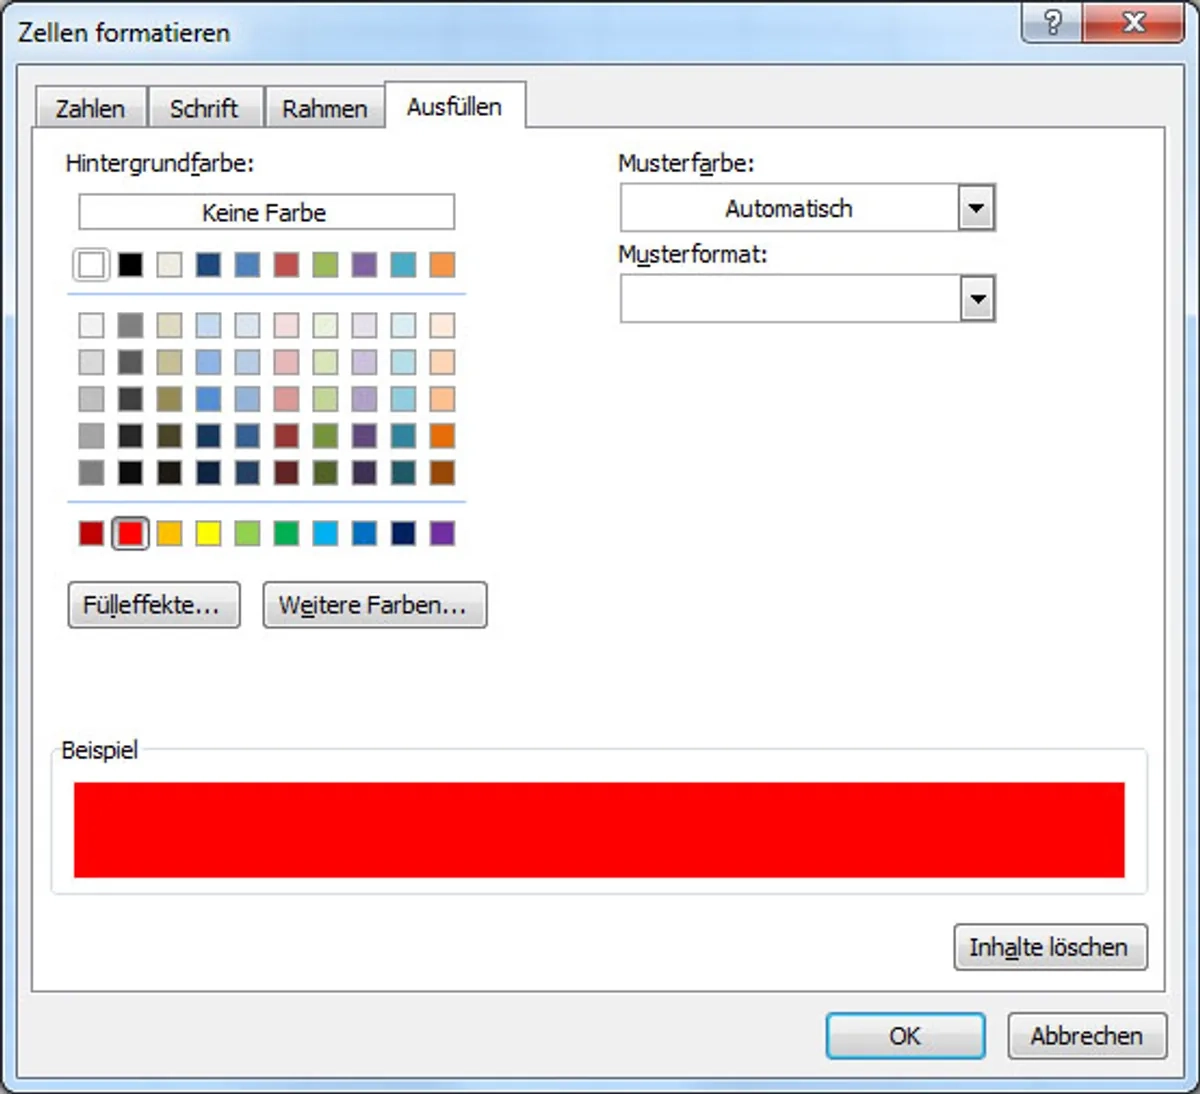The width and height of the screenshot is (1200, 1094).
Task: Open dialog help question mark
Action: coord(1052,22)
